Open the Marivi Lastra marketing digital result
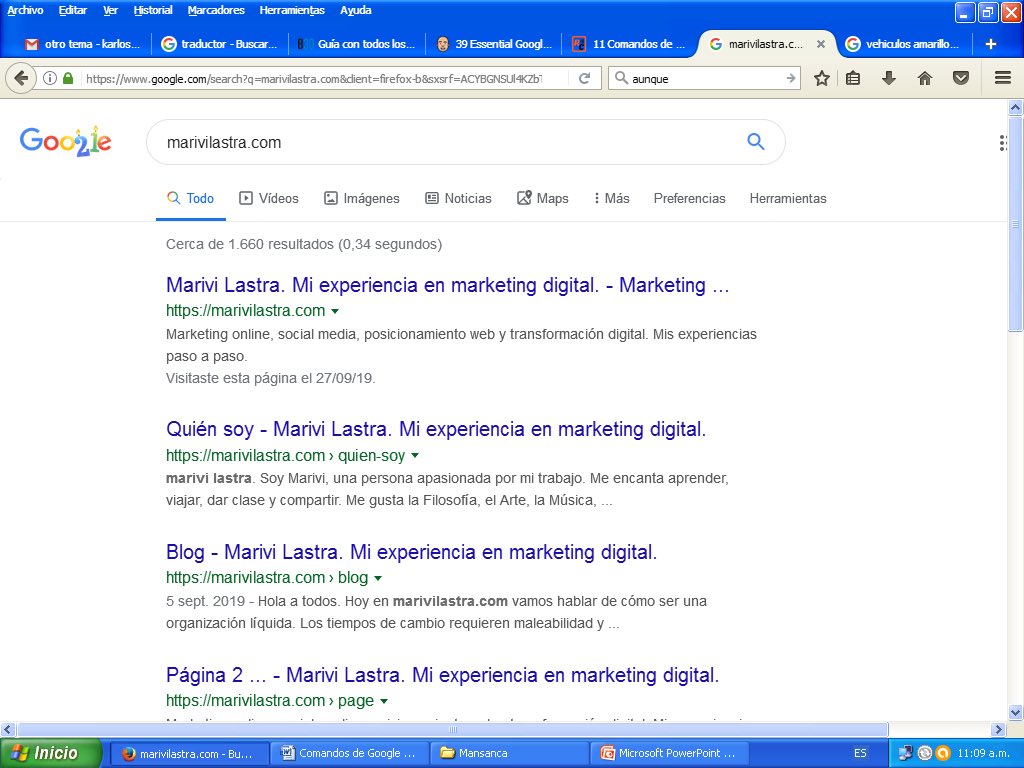The height and width of the screenshot is (768, 1024). click(447, 285)
